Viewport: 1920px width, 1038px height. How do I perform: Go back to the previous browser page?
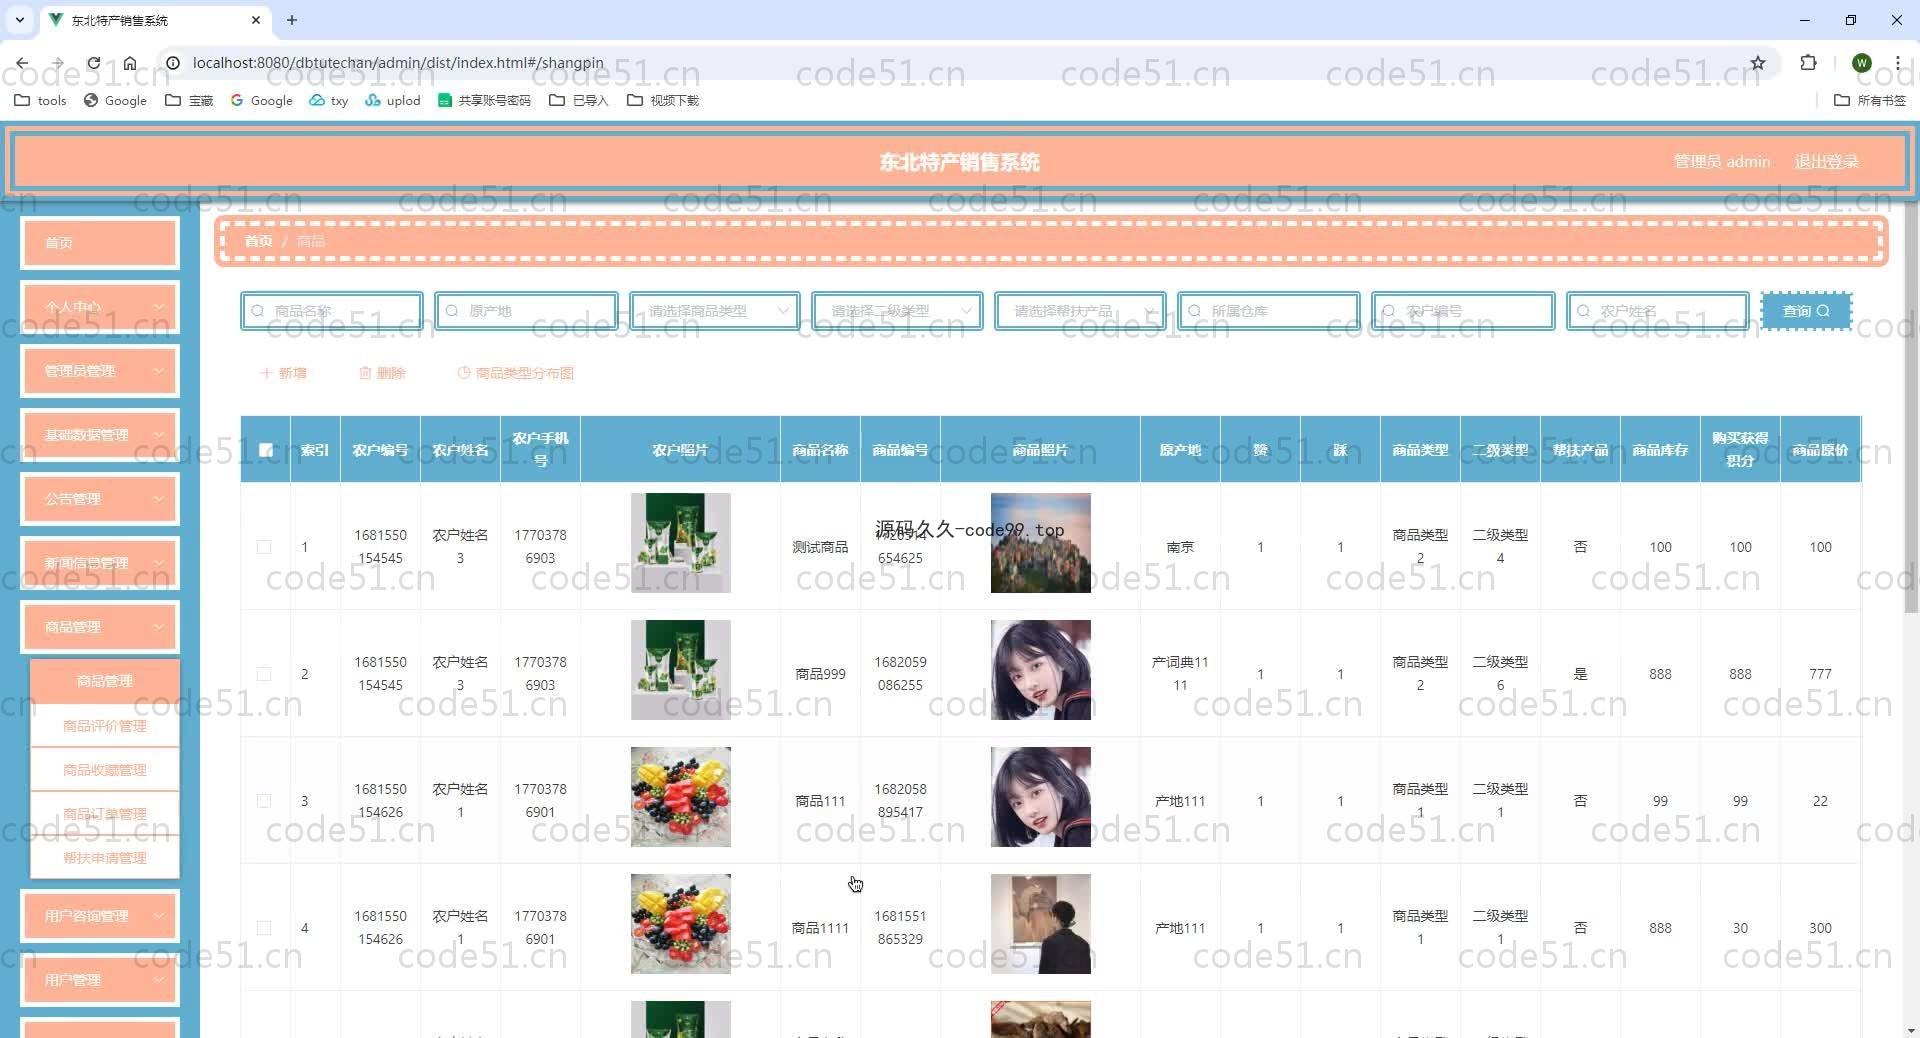tap(22, 62)
